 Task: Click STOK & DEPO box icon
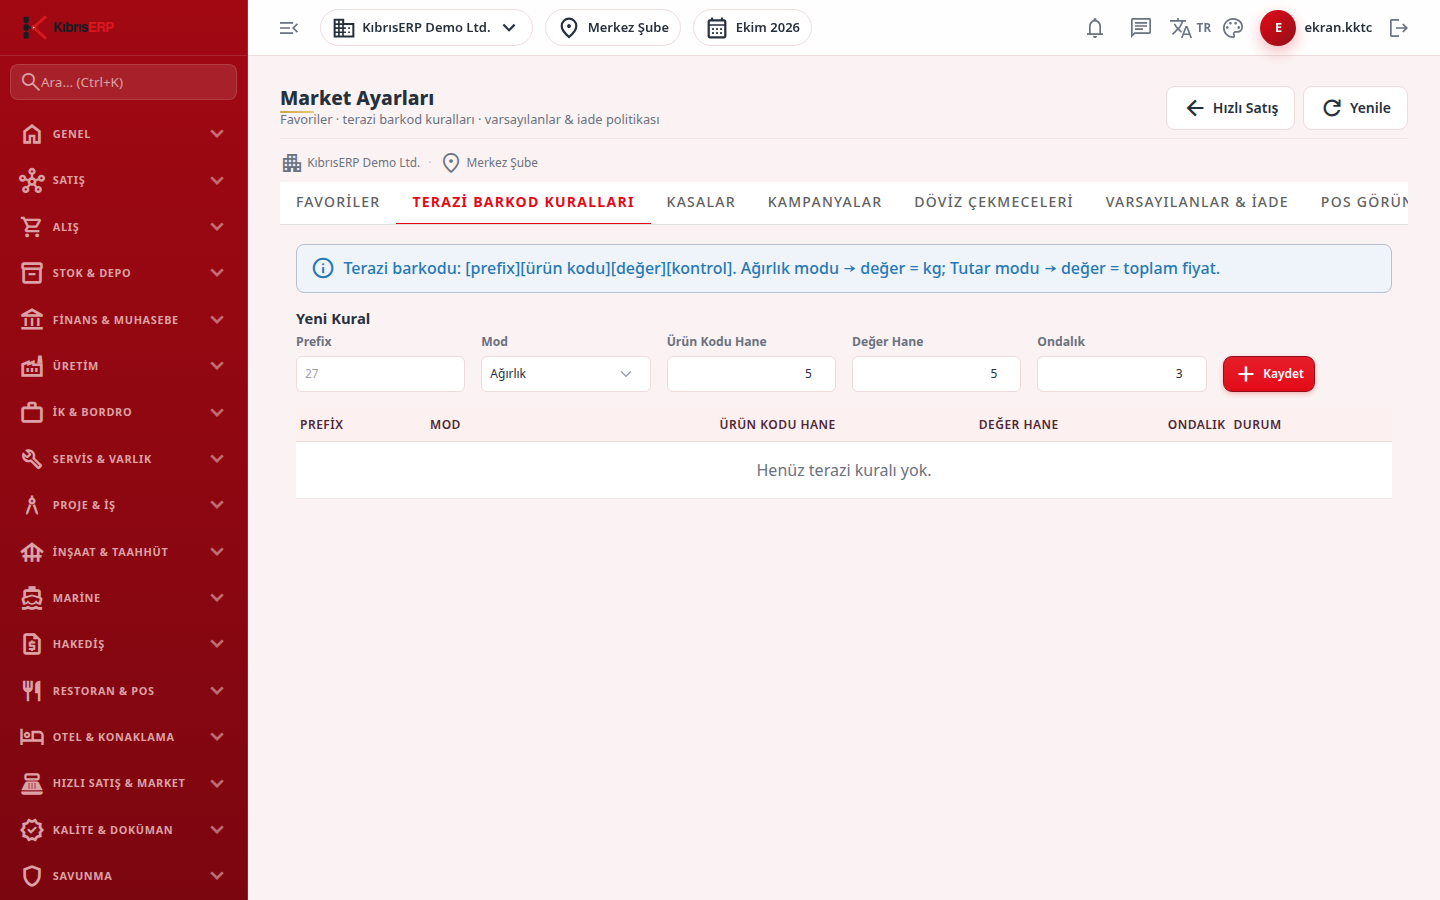click(x=32, y=273)
